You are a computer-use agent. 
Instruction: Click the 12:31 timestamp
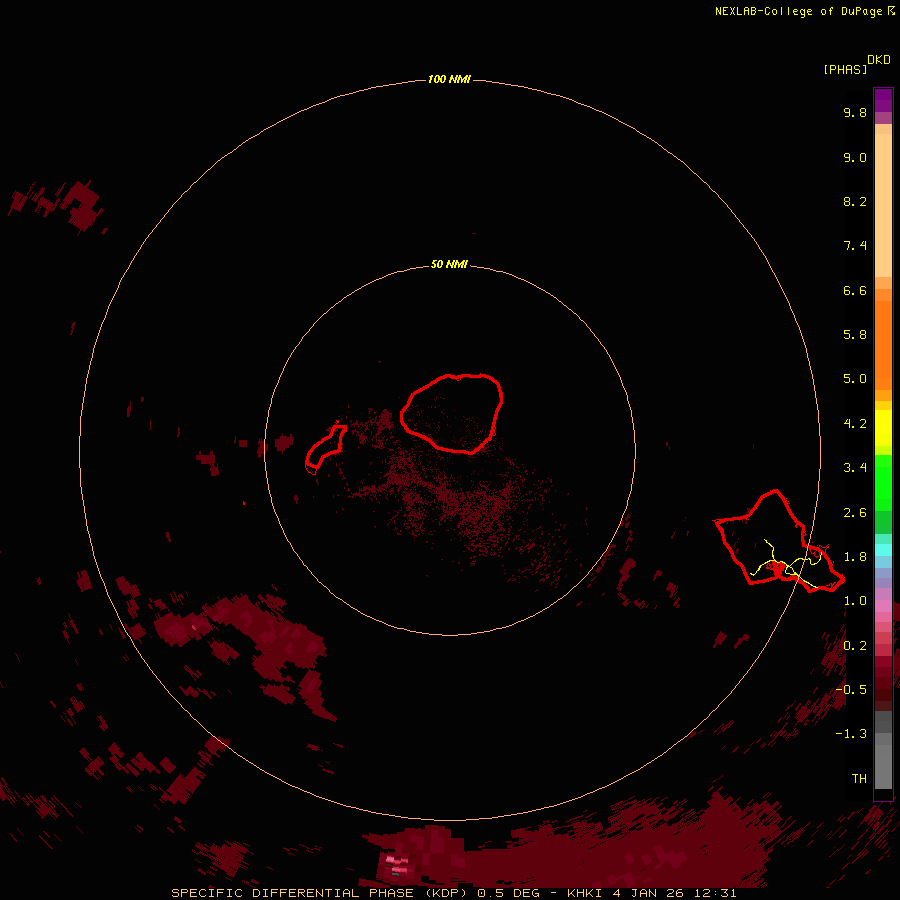tap(715, 893)
